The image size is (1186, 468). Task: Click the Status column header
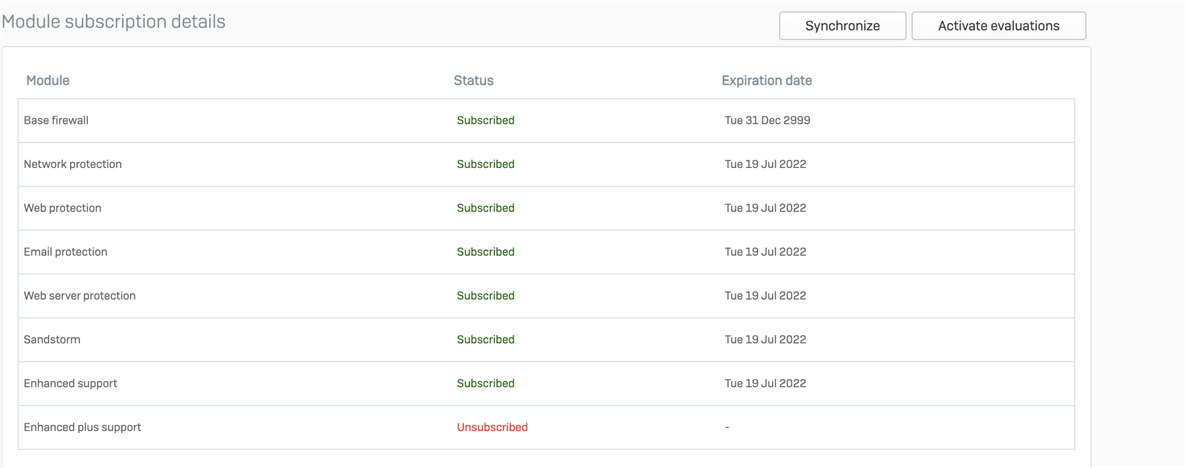click(x=473, y=80)
